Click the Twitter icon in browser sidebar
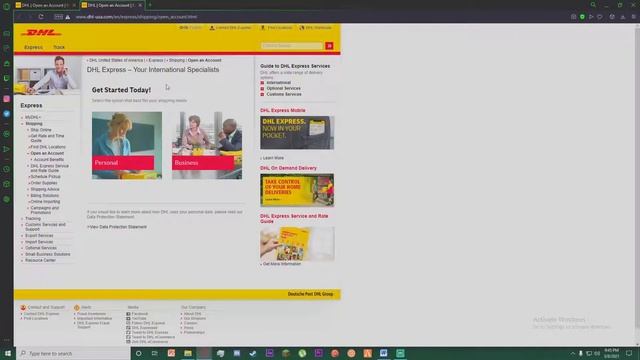 (x=7, y=114)
